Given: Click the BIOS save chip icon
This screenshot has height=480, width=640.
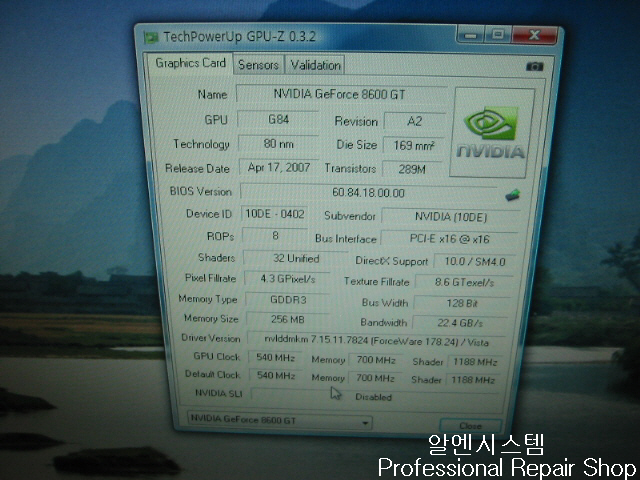Looking at the screenshot, I should [513, 195].
